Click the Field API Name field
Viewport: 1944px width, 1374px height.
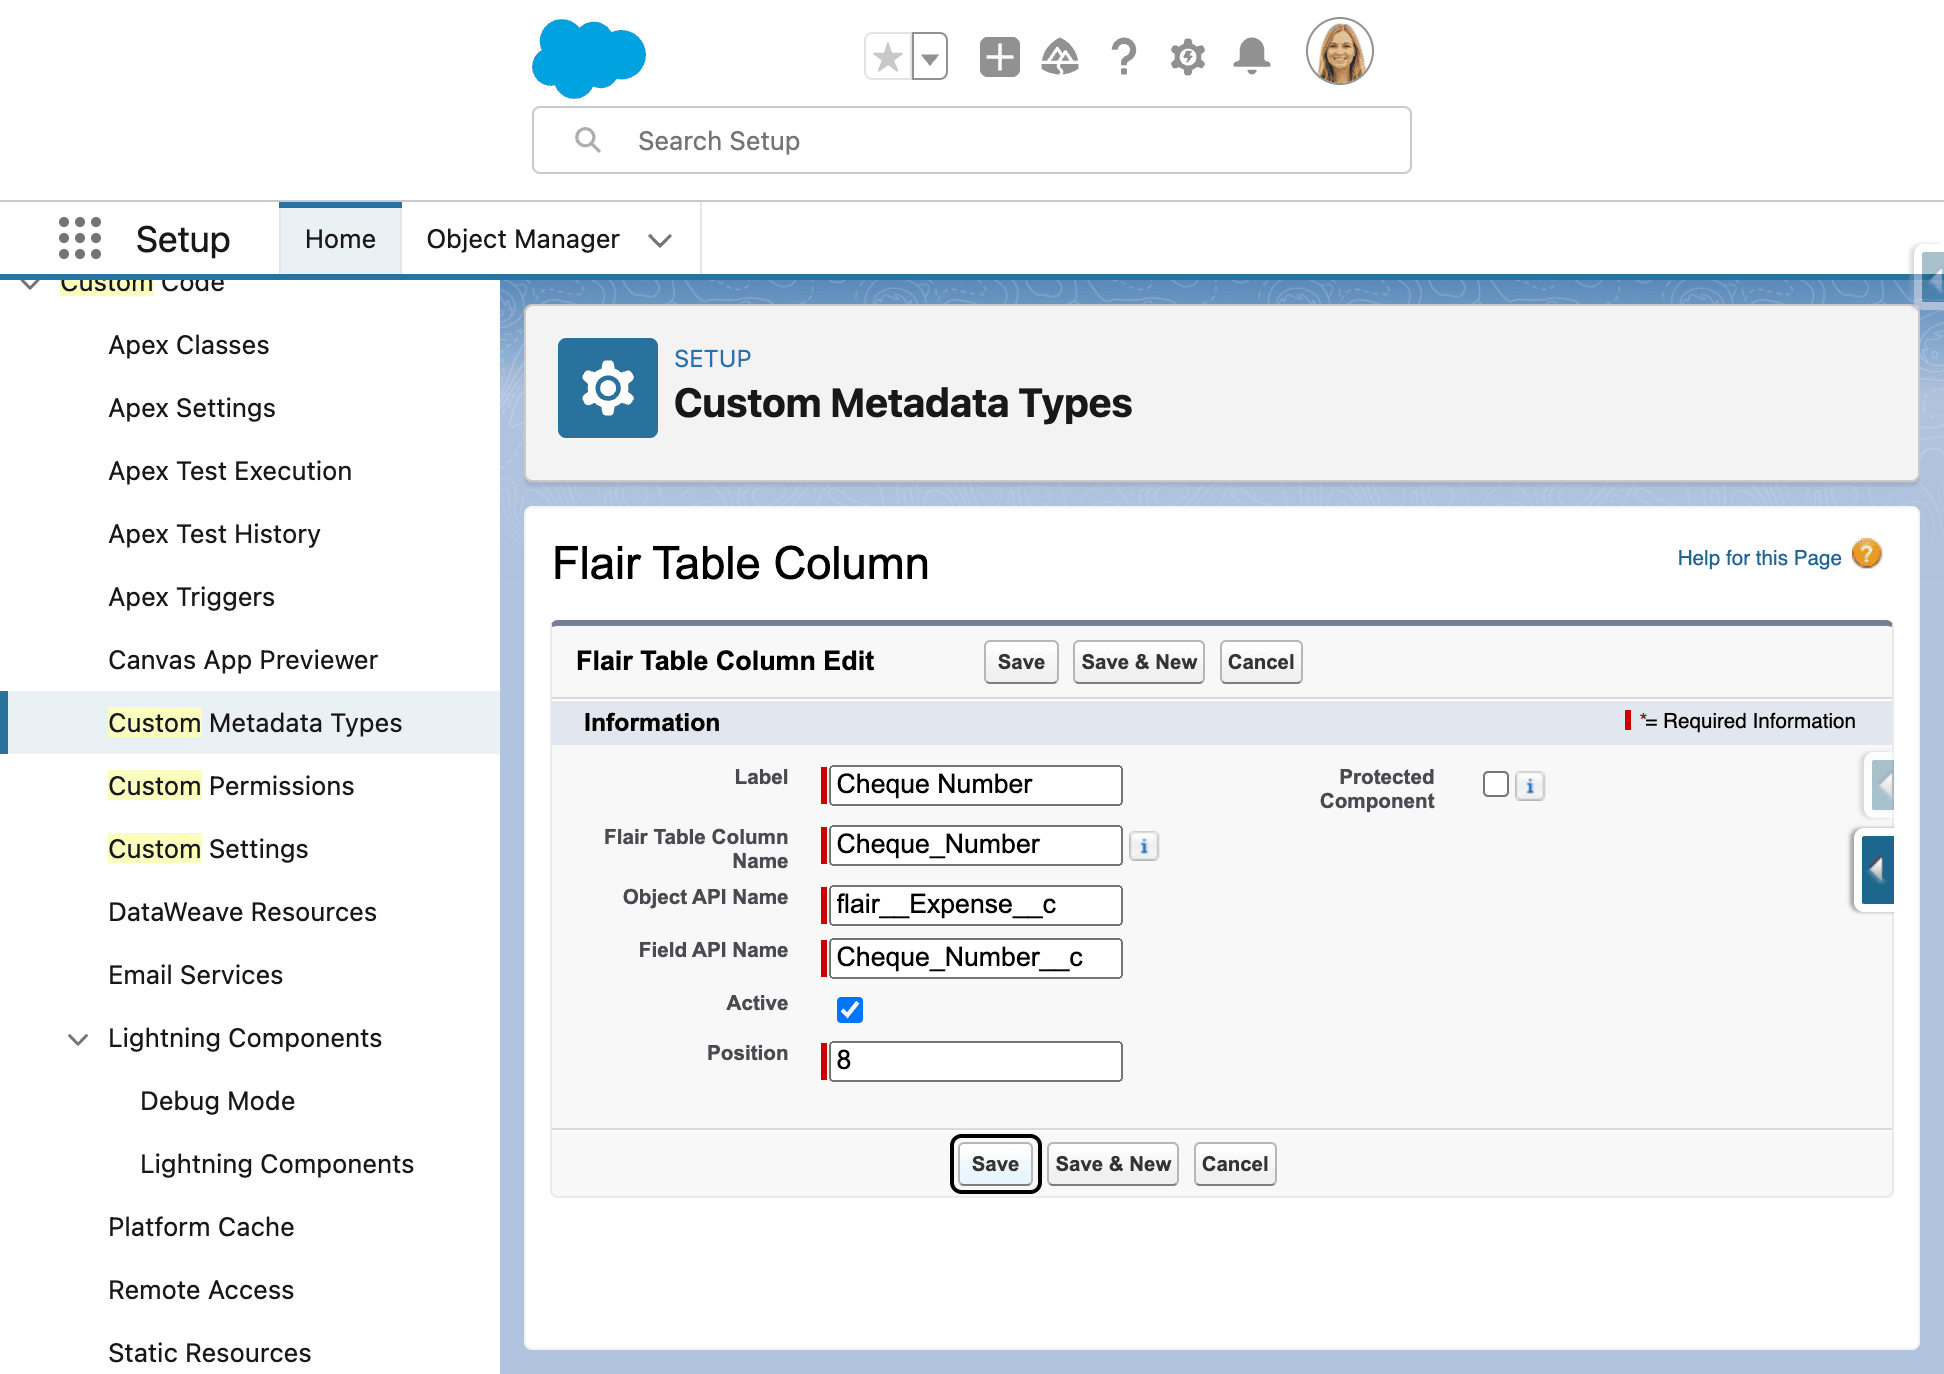[975, 958]
